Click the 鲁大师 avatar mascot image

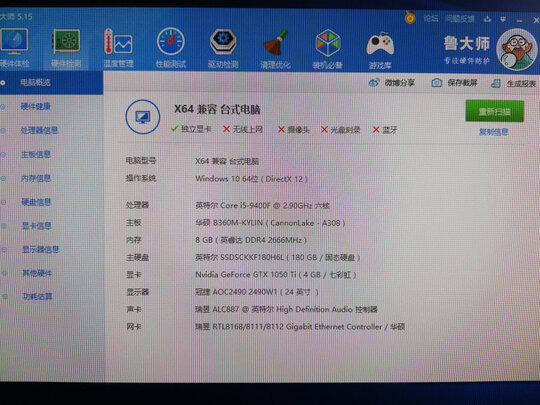tap(516, 49)
